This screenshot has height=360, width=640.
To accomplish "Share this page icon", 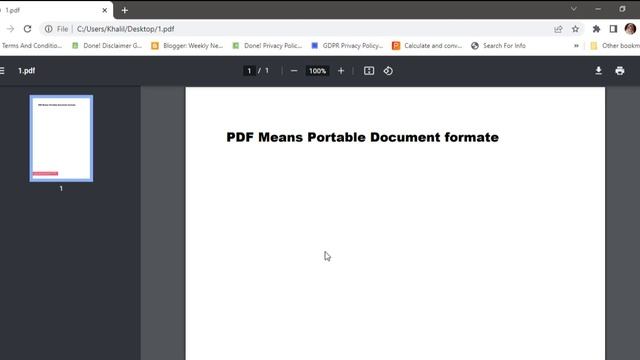I will point(558,29).
